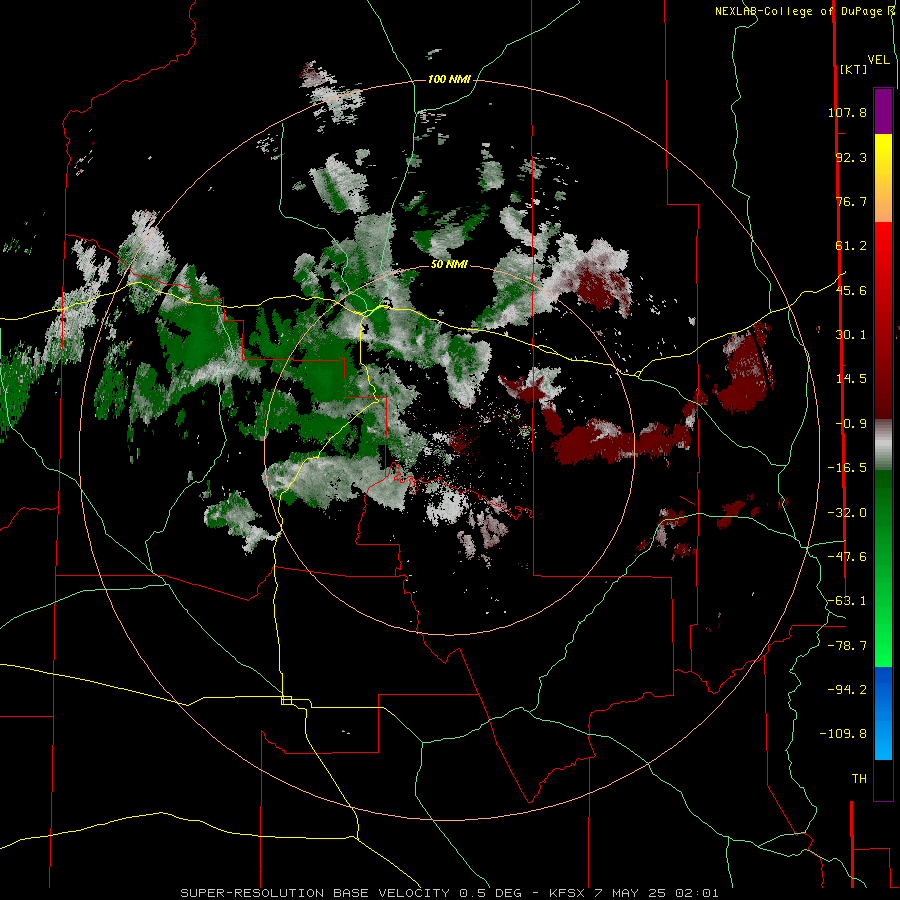Click the 76.7 scale value
Image resolution: width=900 pixels, height=900 pixels.
click(851, 201)
